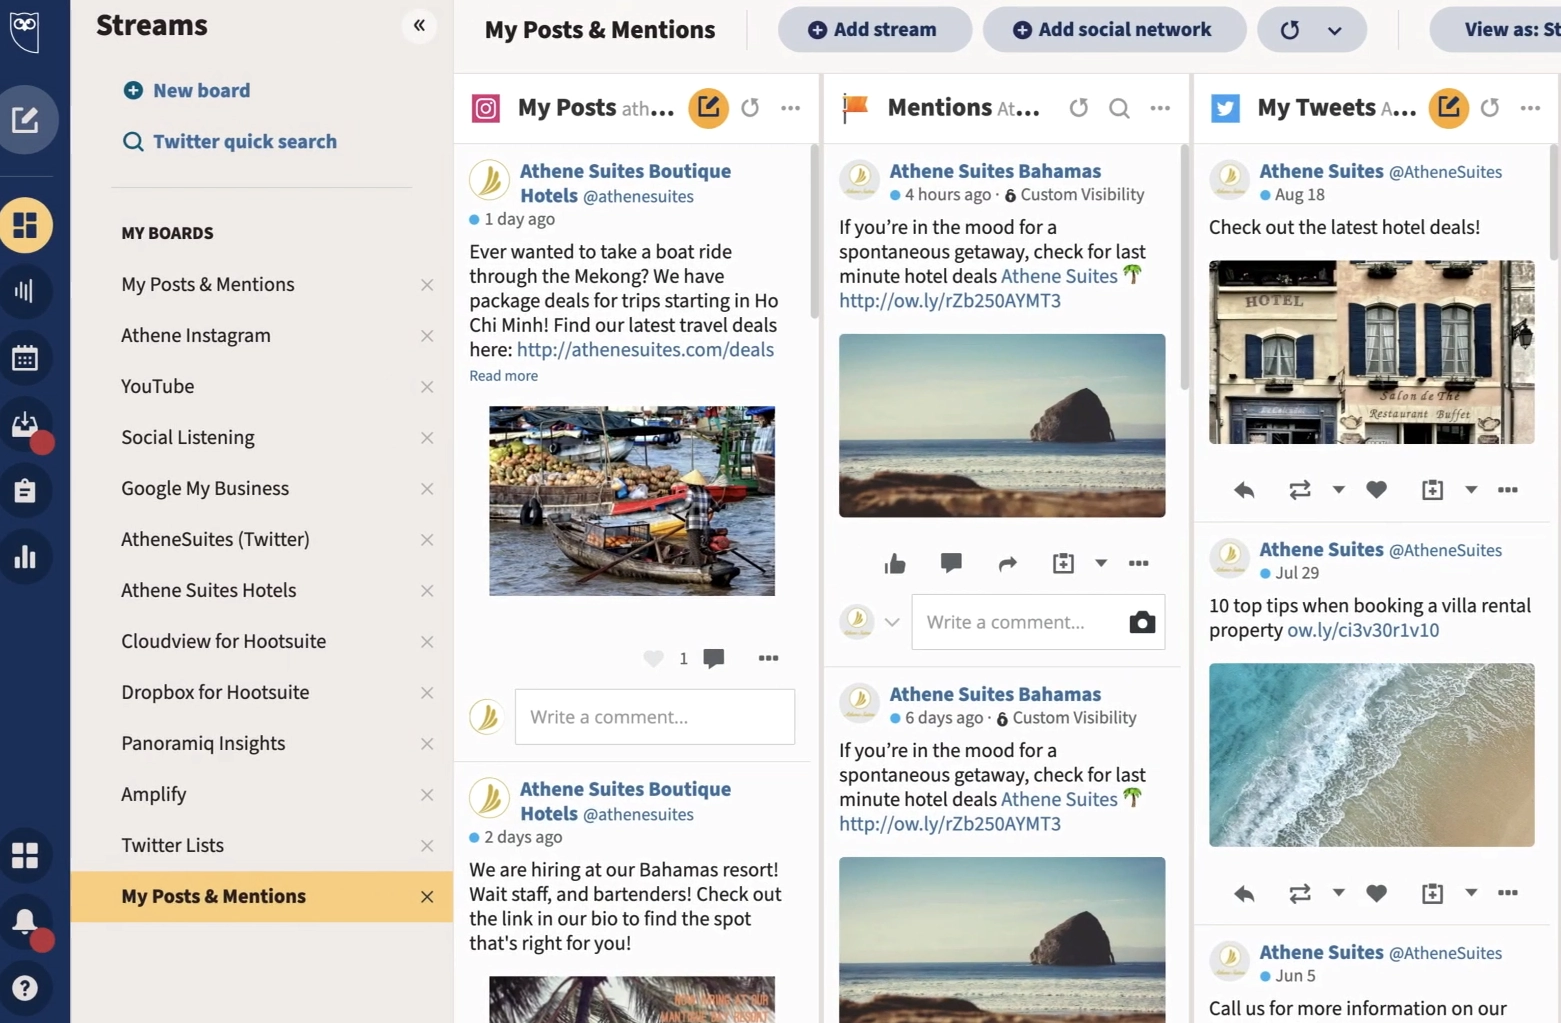This screenshot has width=1561, height=1023.
Task: Click Read more on the Mekong post
Action: pyautogui.click(x=504, y=376)
